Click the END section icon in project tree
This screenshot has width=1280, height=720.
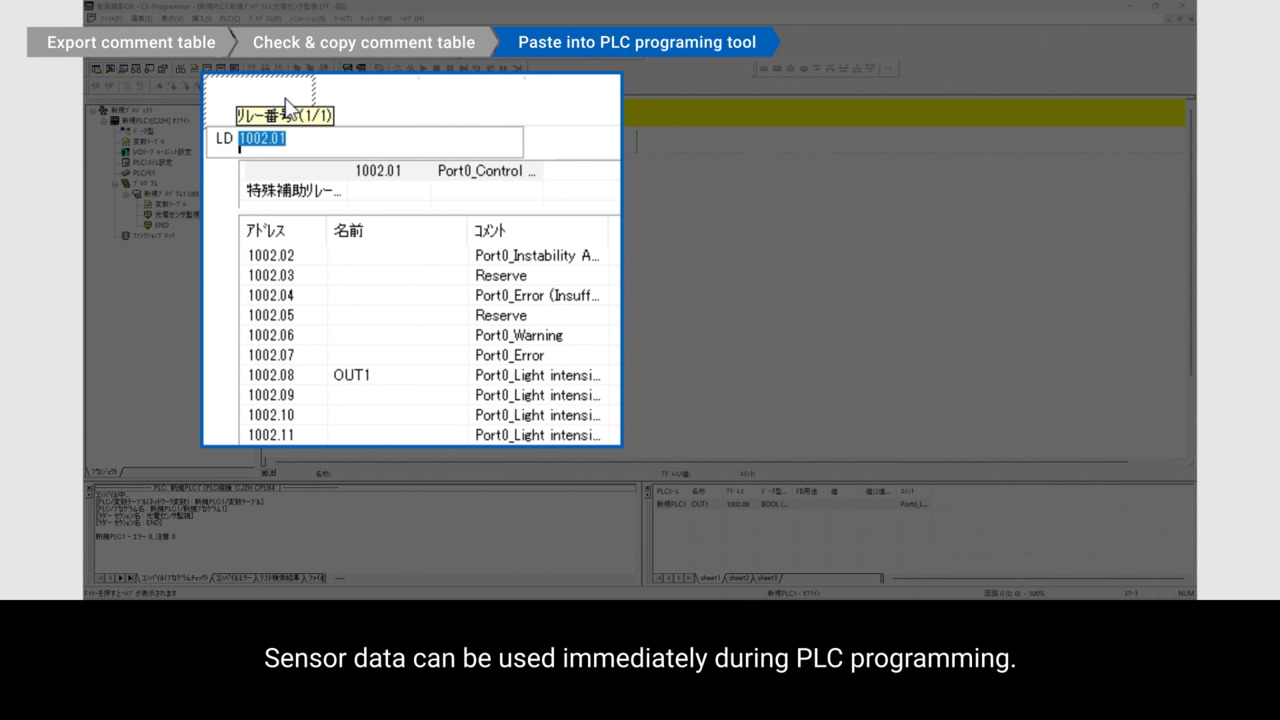(x=148, y=225)
